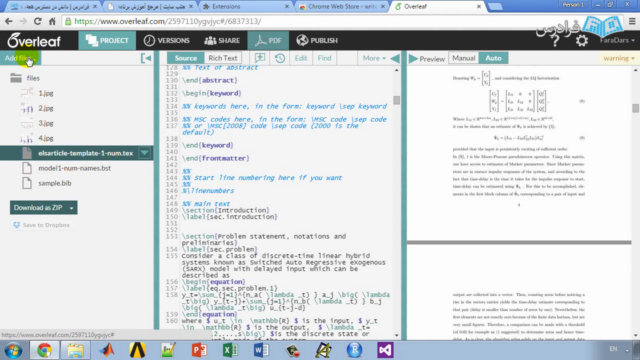Screen dimensions: 640x360
Task: Collapse the editor pane arrow
Action: tap(395, 58)
